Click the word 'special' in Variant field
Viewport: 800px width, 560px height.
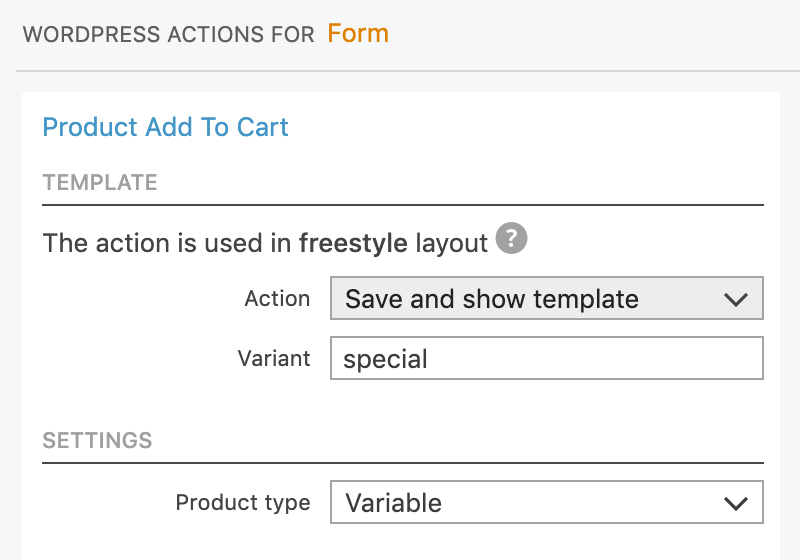coord(386,360)
